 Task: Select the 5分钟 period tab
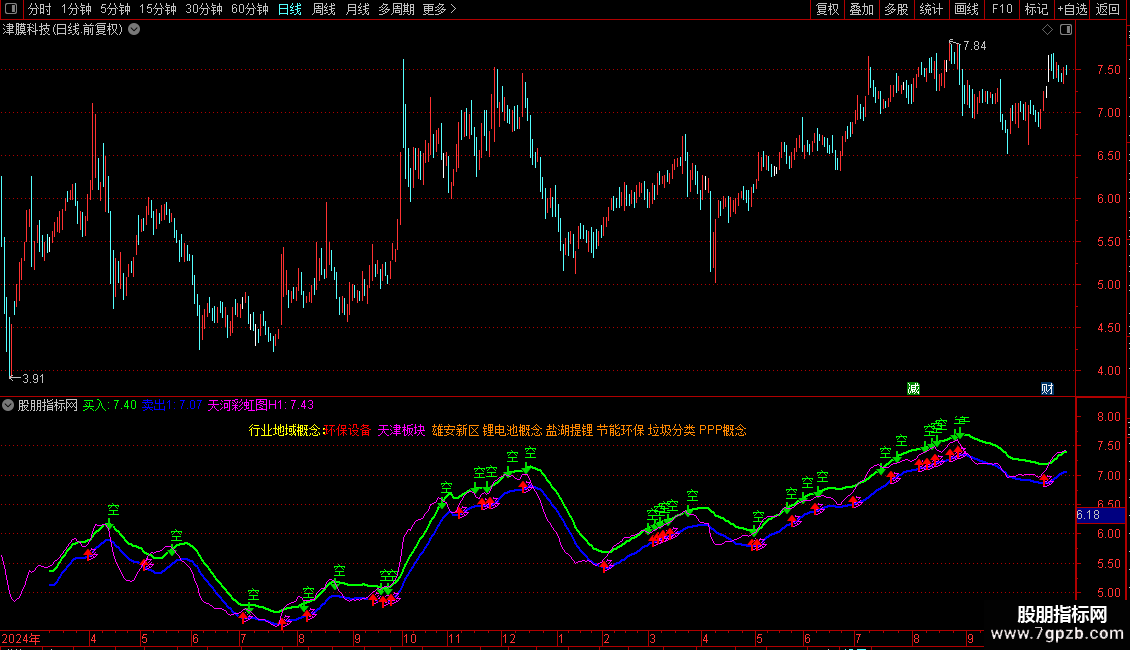pyautogui.click(x=115, y=9)
